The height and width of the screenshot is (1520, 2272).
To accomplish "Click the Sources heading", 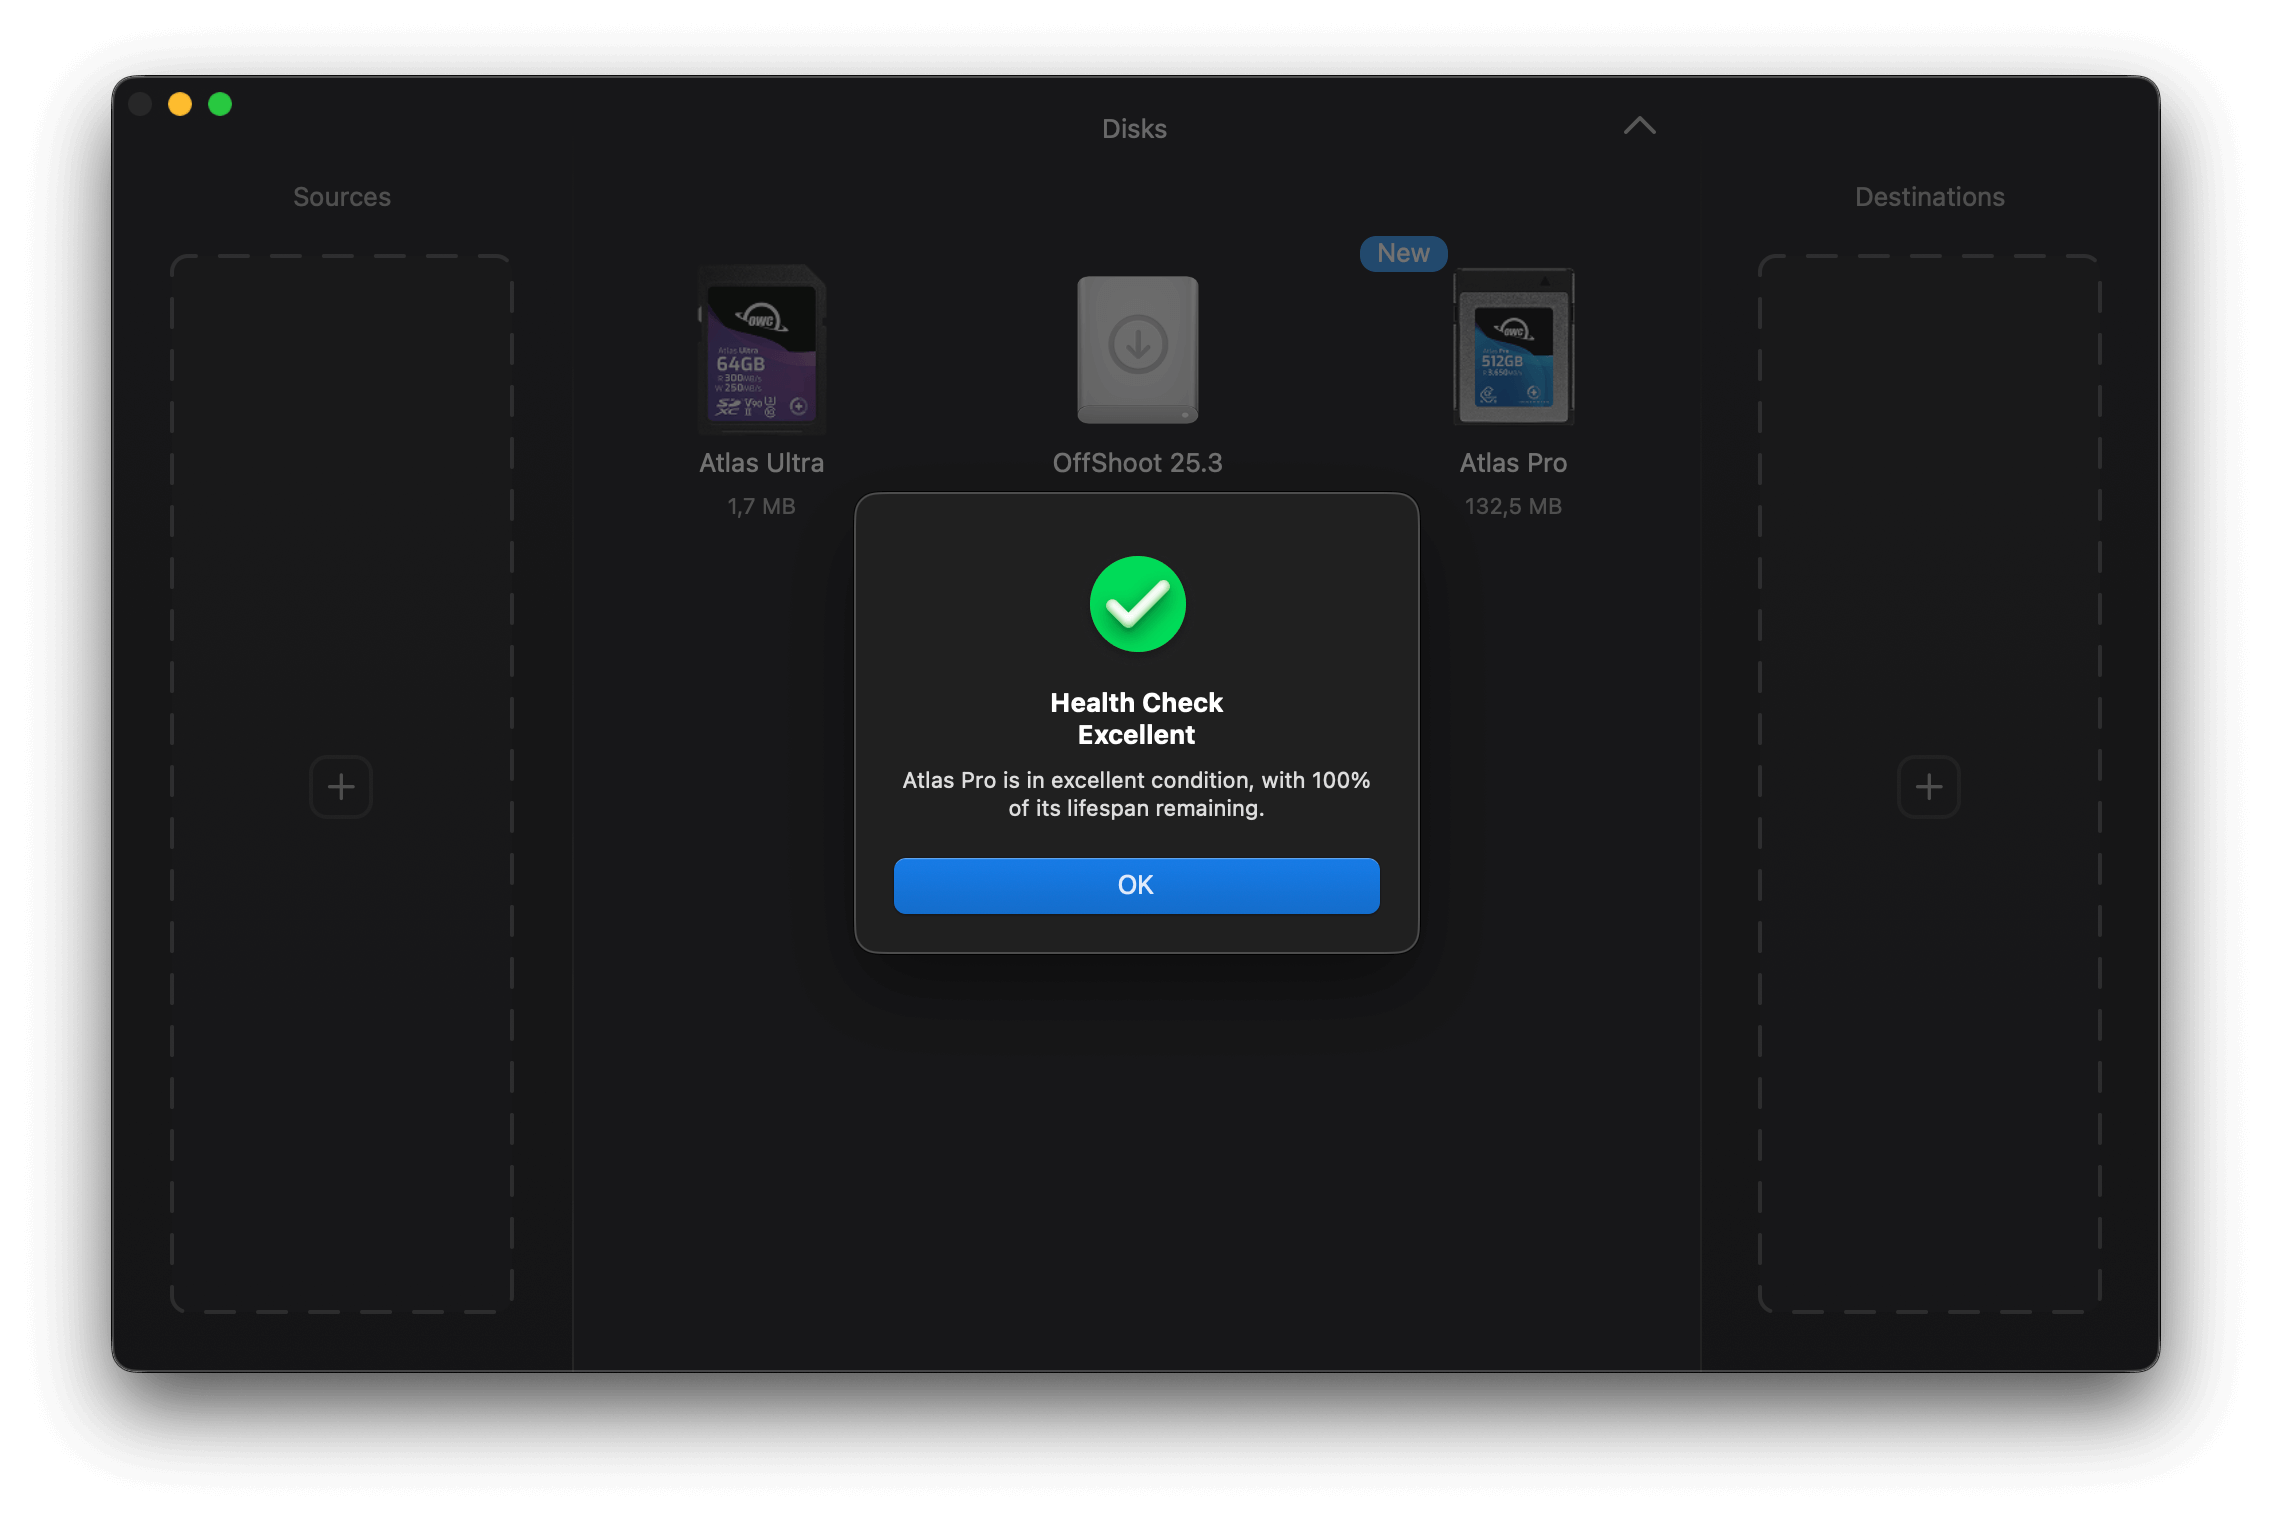I will [342, 197].
